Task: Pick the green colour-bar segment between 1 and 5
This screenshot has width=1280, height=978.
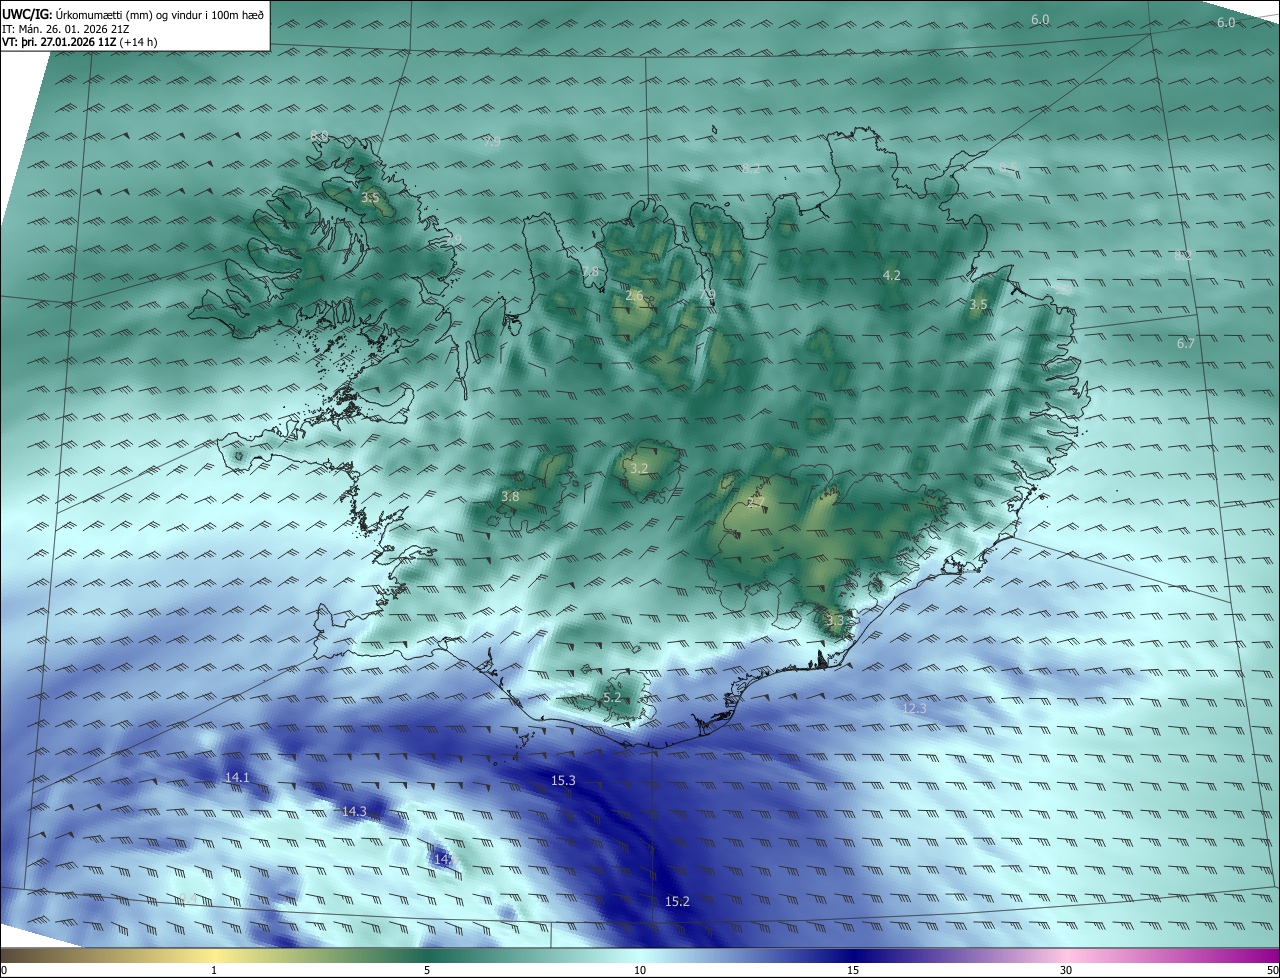Action: tap(320, 955)
